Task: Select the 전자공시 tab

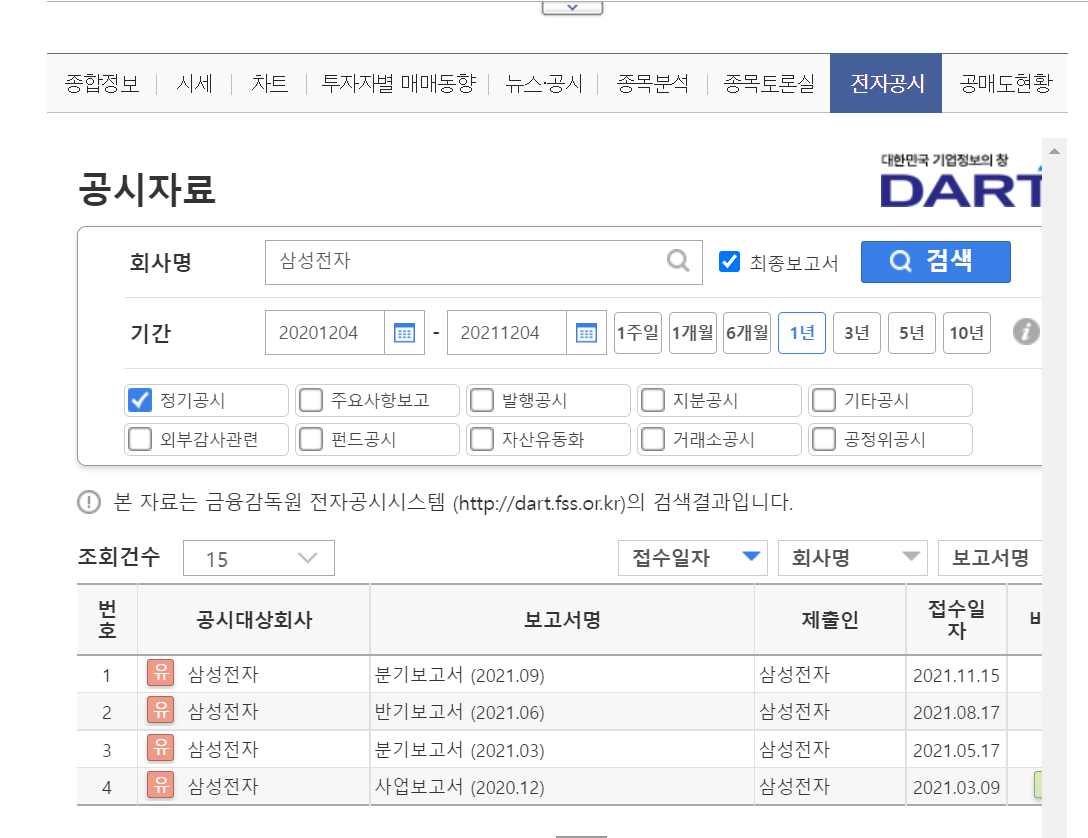Action: pos(886,83)
